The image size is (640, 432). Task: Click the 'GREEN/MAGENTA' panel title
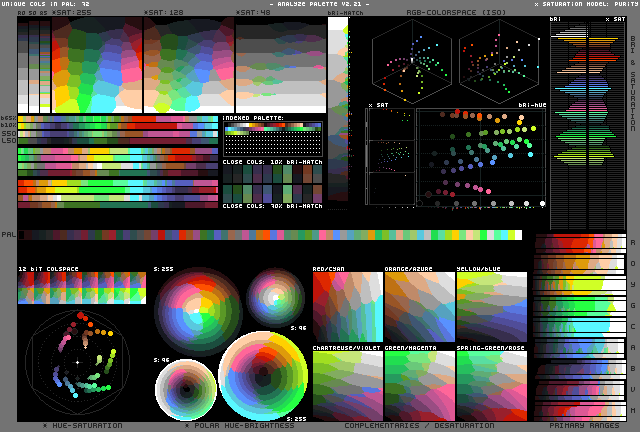(x=410, y=348)
